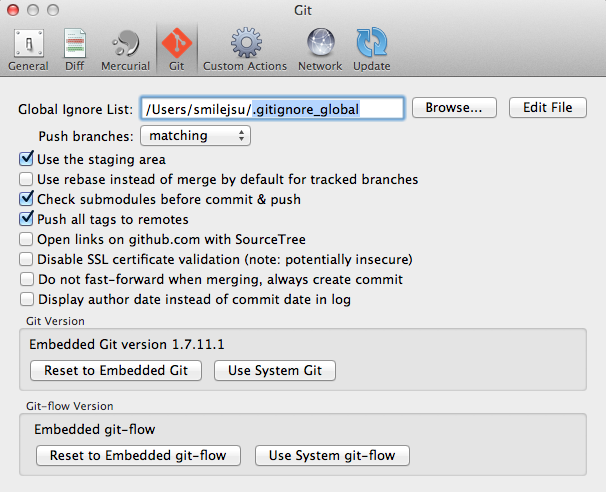Click the Git-flow Version group title
The width and height of the screenshot is (606, 492).
pyautogui.click(x=70, y=406)
